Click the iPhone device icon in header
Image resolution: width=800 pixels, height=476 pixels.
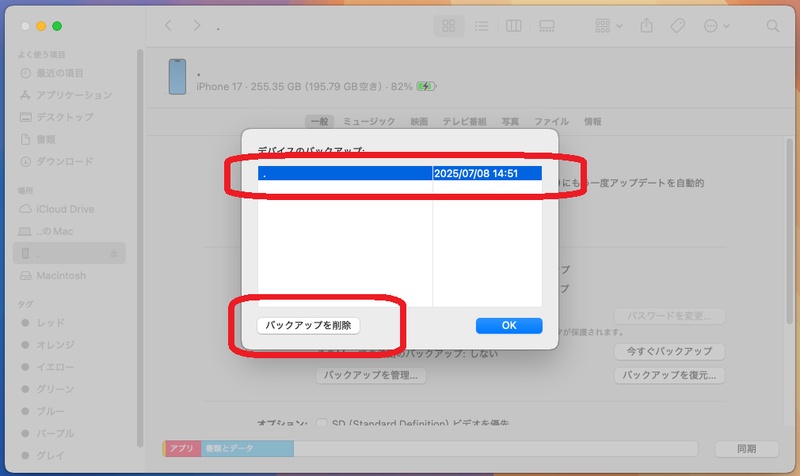click(177, 77)
